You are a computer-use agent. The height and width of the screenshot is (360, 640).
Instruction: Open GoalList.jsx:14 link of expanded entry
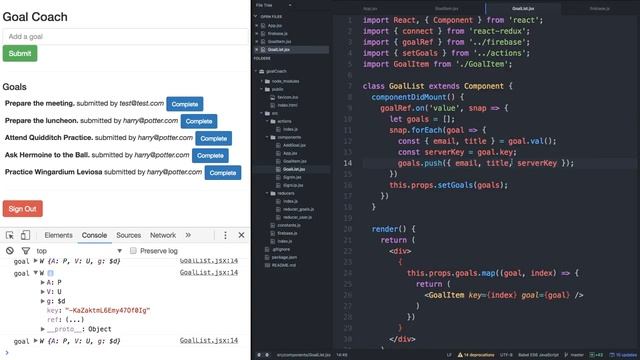click(209, 273)
